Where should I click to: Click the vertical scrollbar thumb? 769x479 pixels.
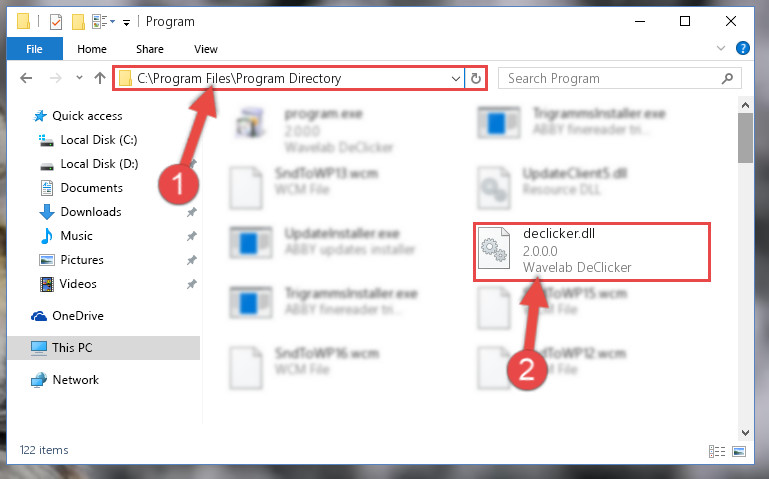click(745, 138)
